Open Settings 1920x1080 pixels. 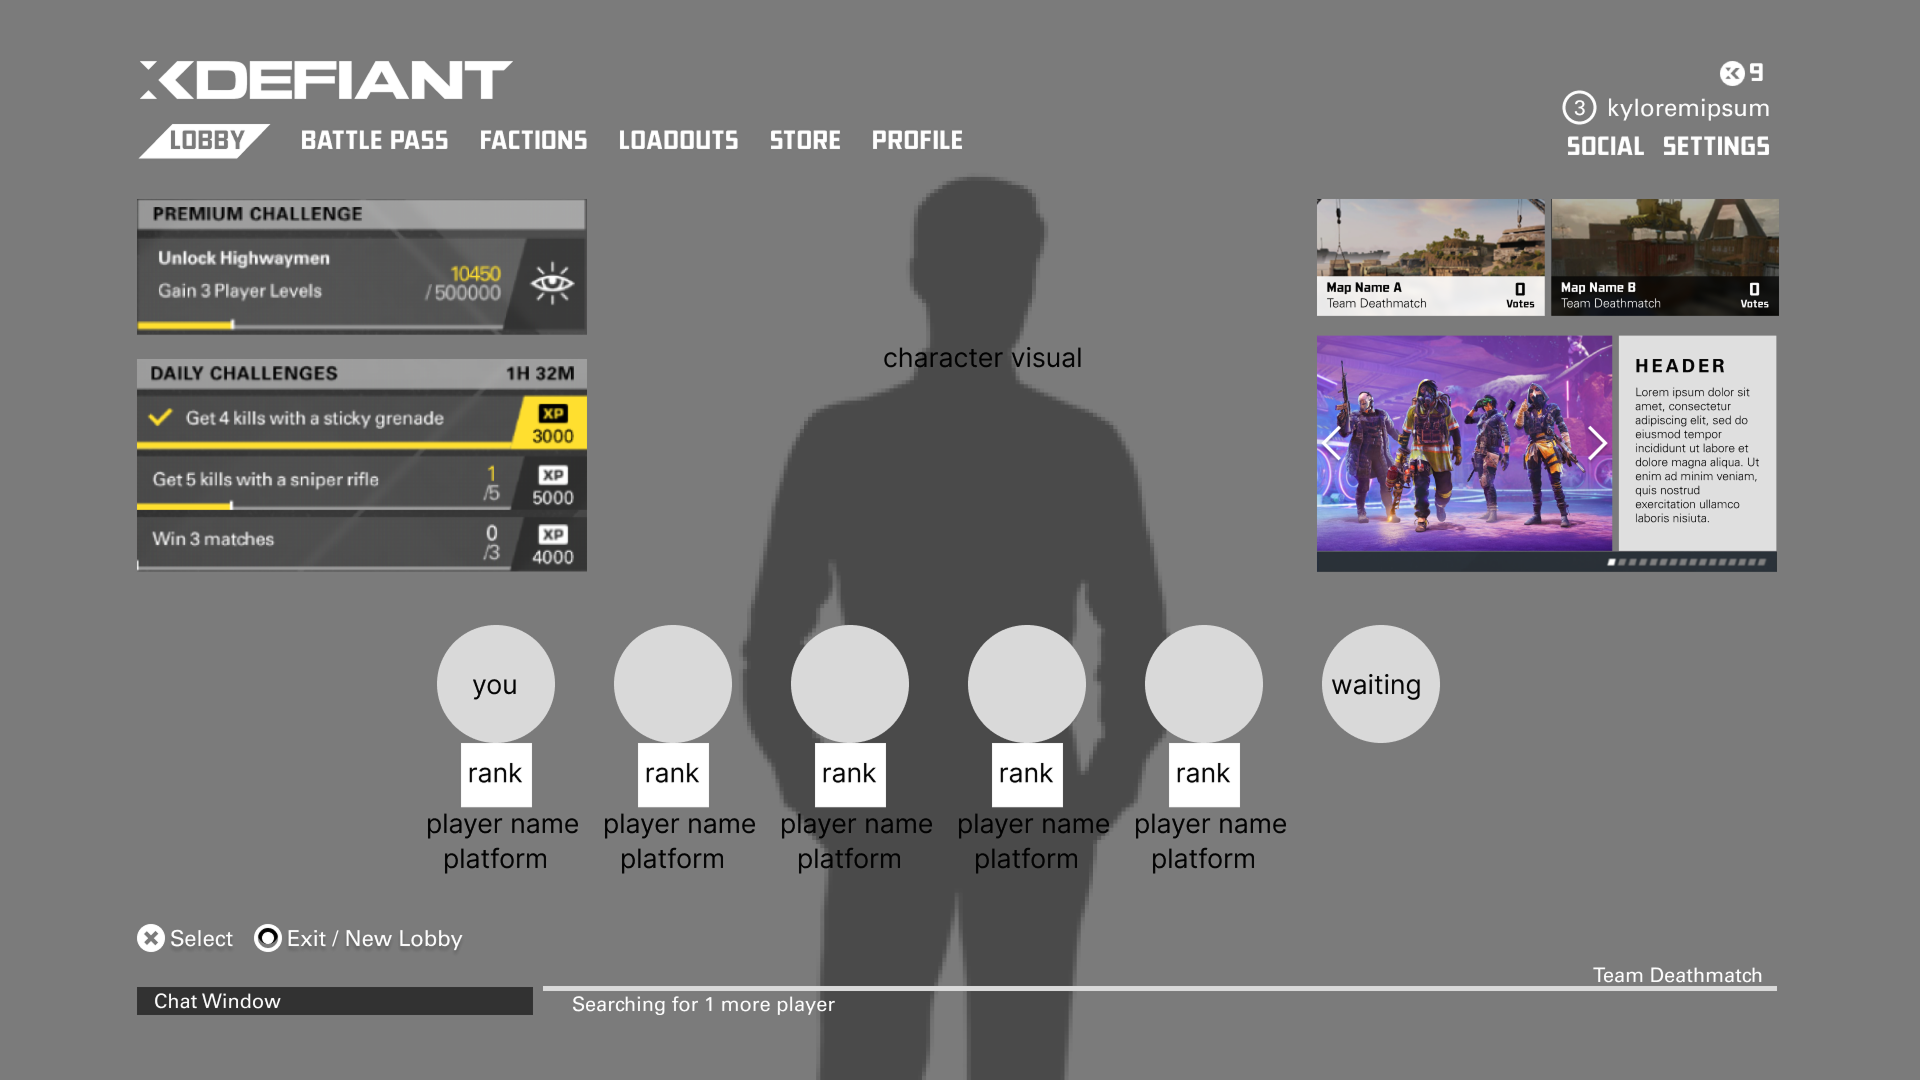[x=1717, y=146]
